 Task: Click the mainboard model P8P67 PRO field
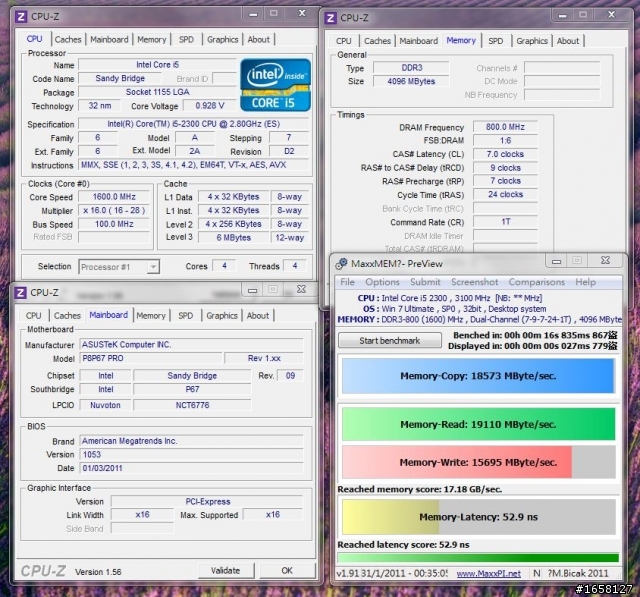coord(151,358)
